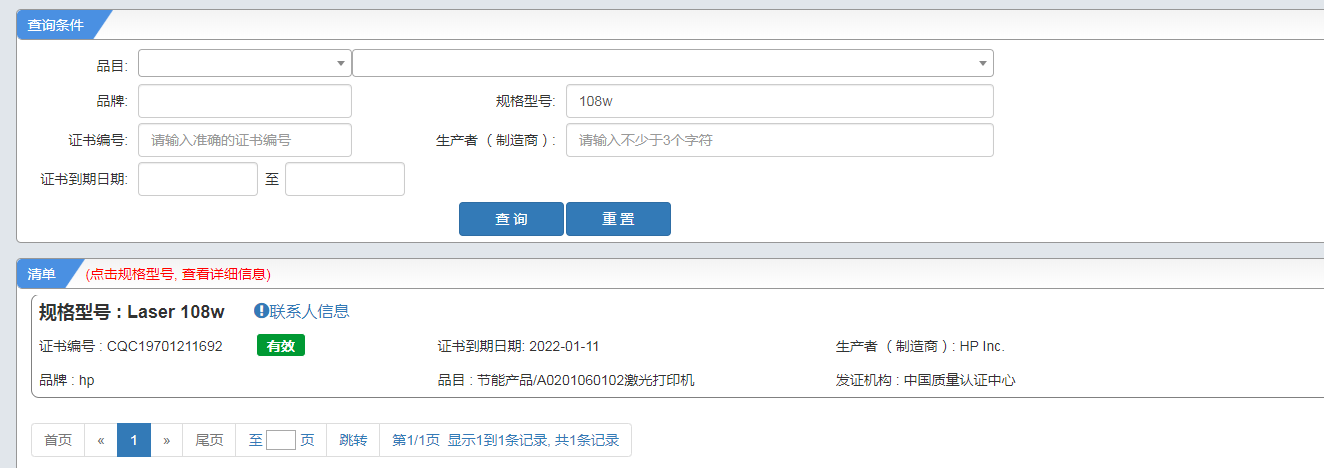Click the 节能产品/A0201060102激光打印机 text

pyautogui.click(x=585, y=380)
